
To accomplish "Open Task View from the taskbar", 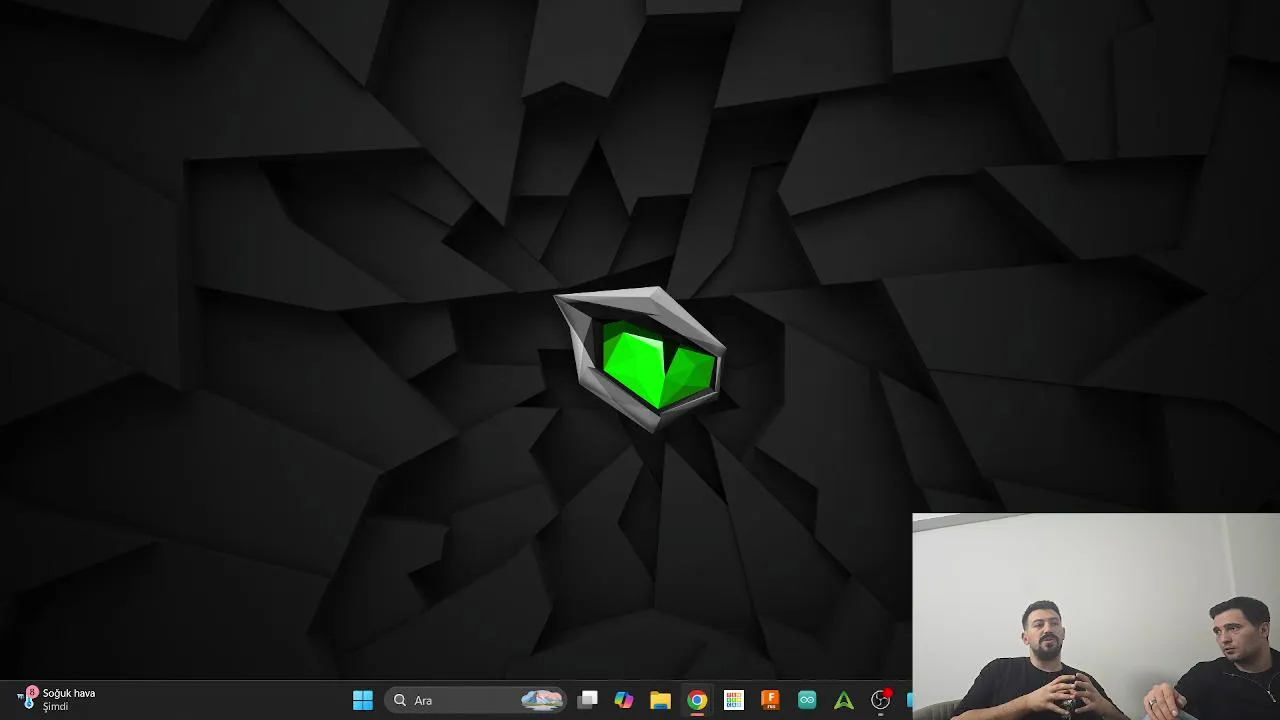I will pos(588,700).
